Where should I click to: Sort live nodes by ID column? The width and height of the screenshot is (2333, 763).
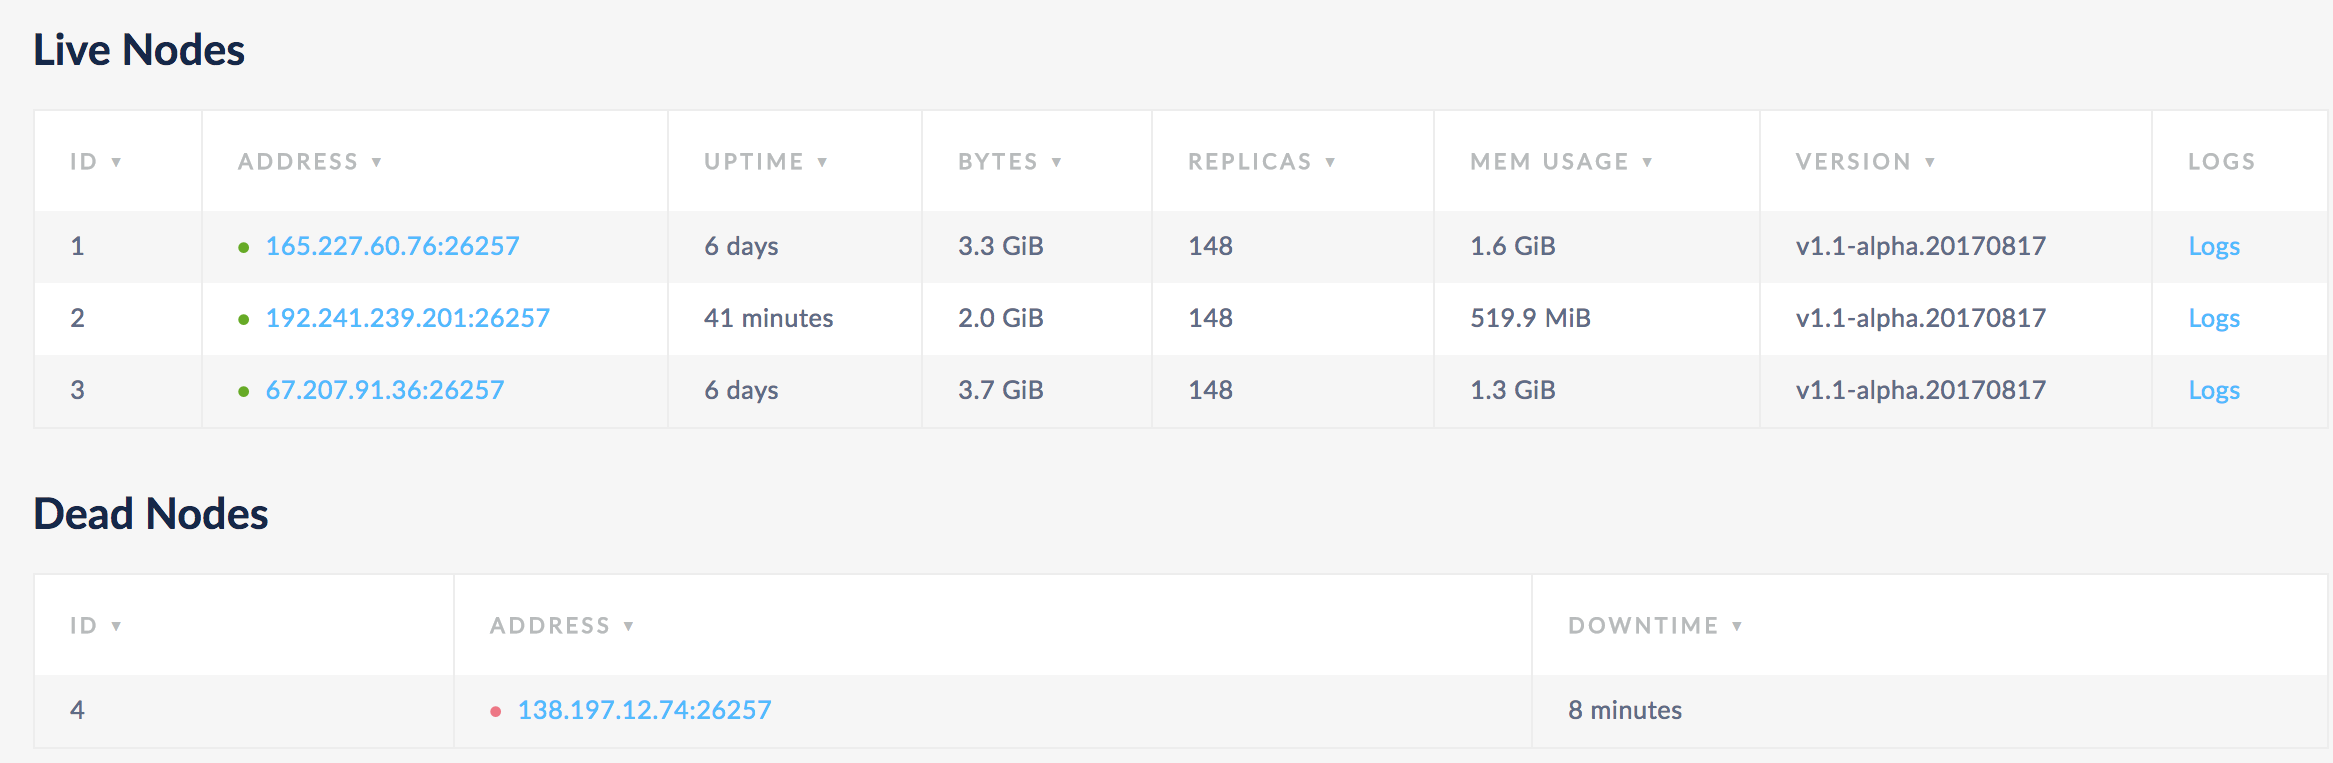pyautogui.click(x=95, y=162)
